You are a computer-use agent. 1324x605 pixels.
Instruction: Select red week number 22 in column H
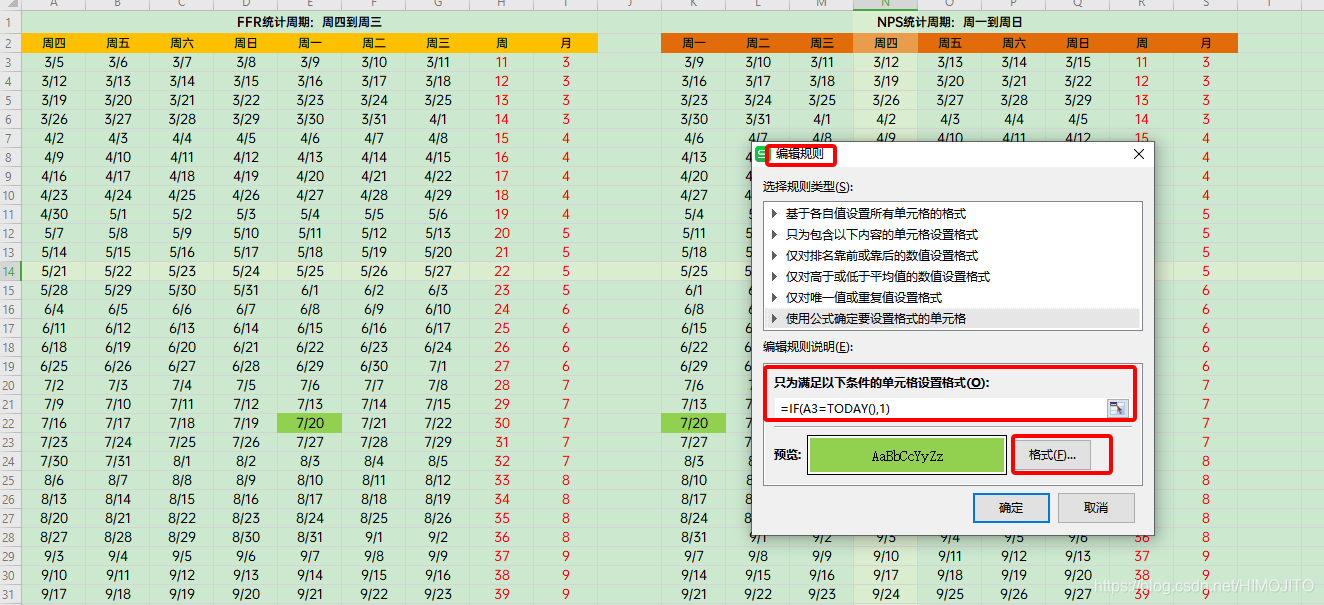502,271
